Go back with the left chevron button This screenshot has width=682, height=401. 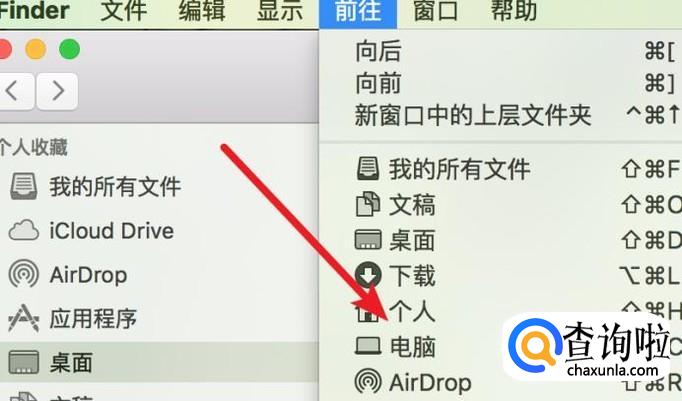15,91
